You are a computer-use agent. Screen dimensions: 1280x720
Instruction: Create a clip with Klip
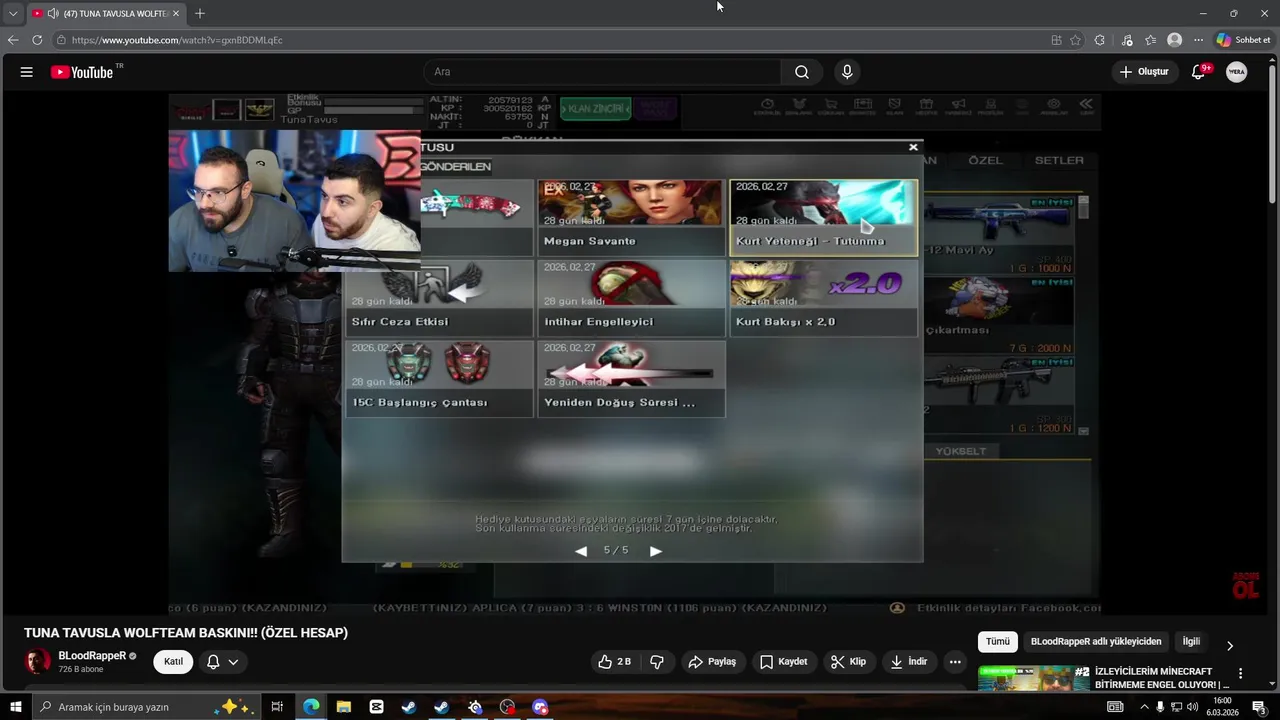(848, 662)
